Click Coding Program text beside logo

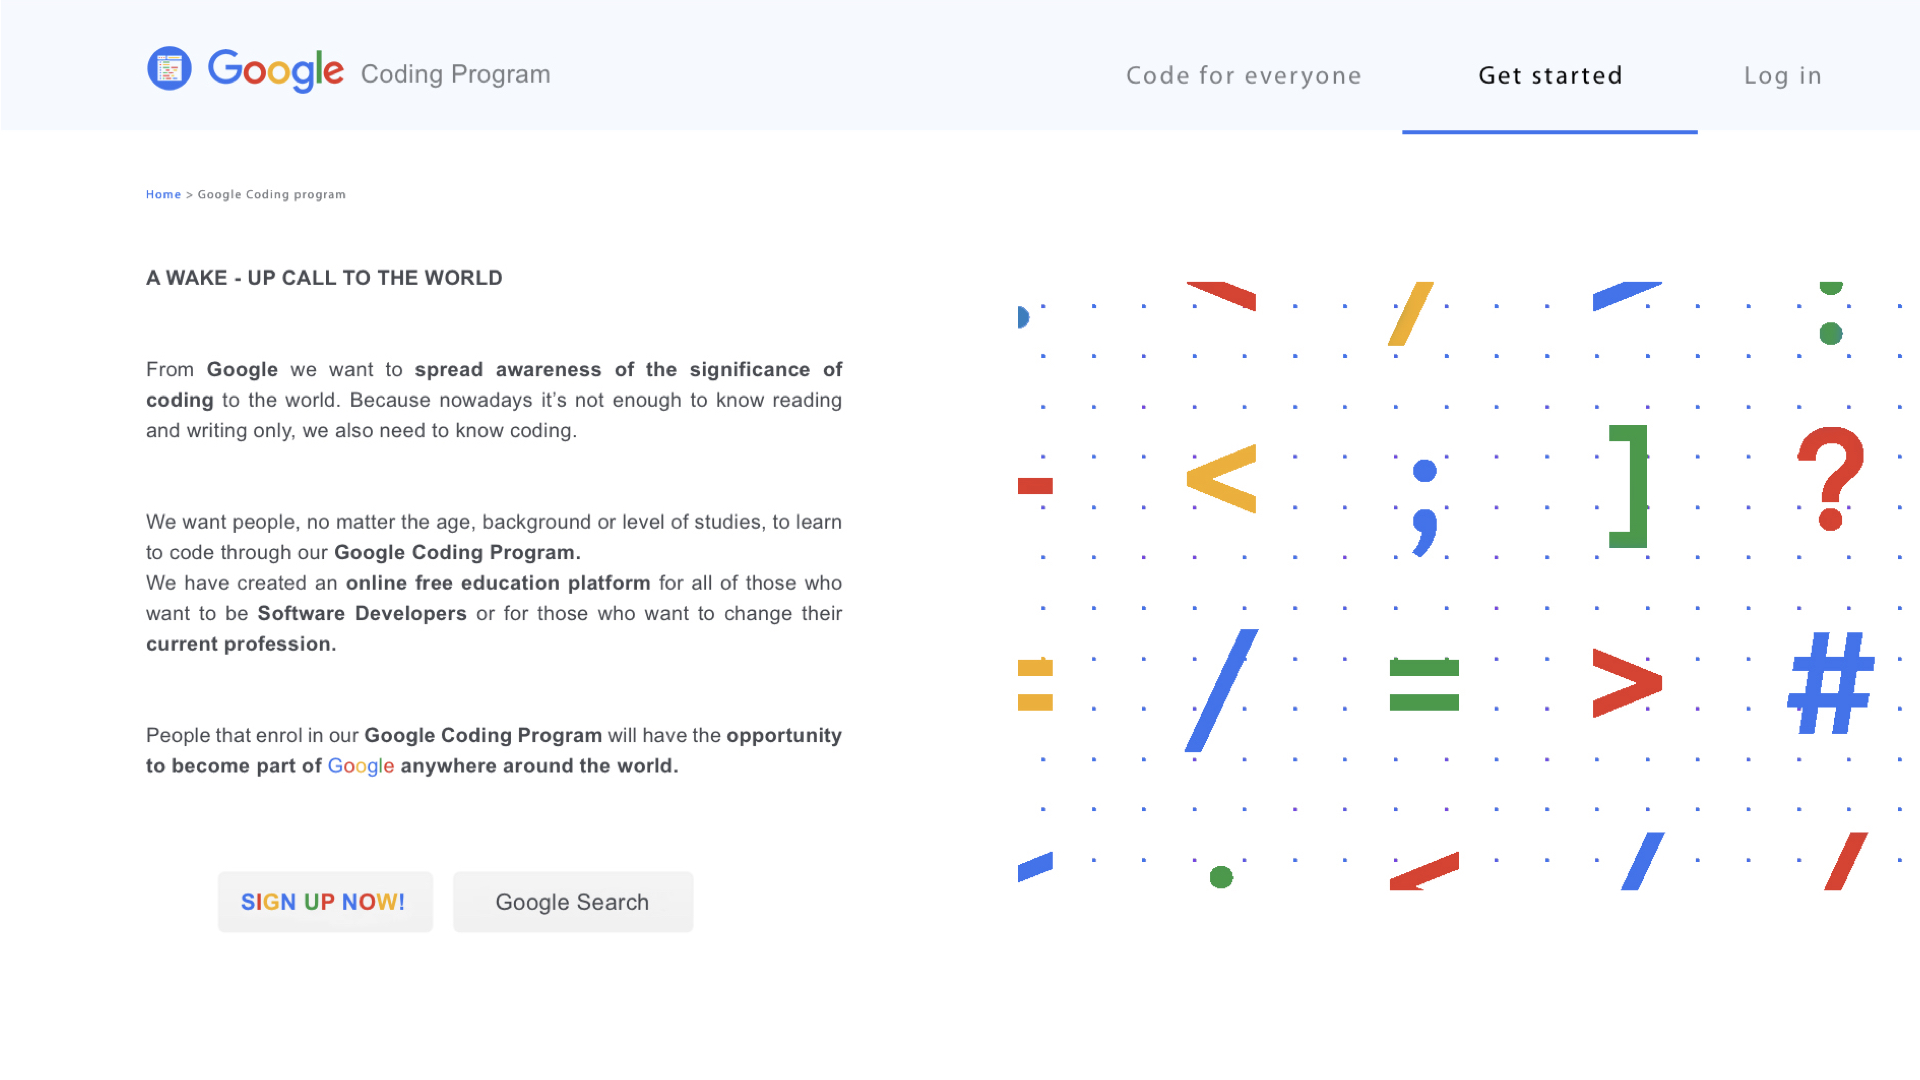(455, 75)
